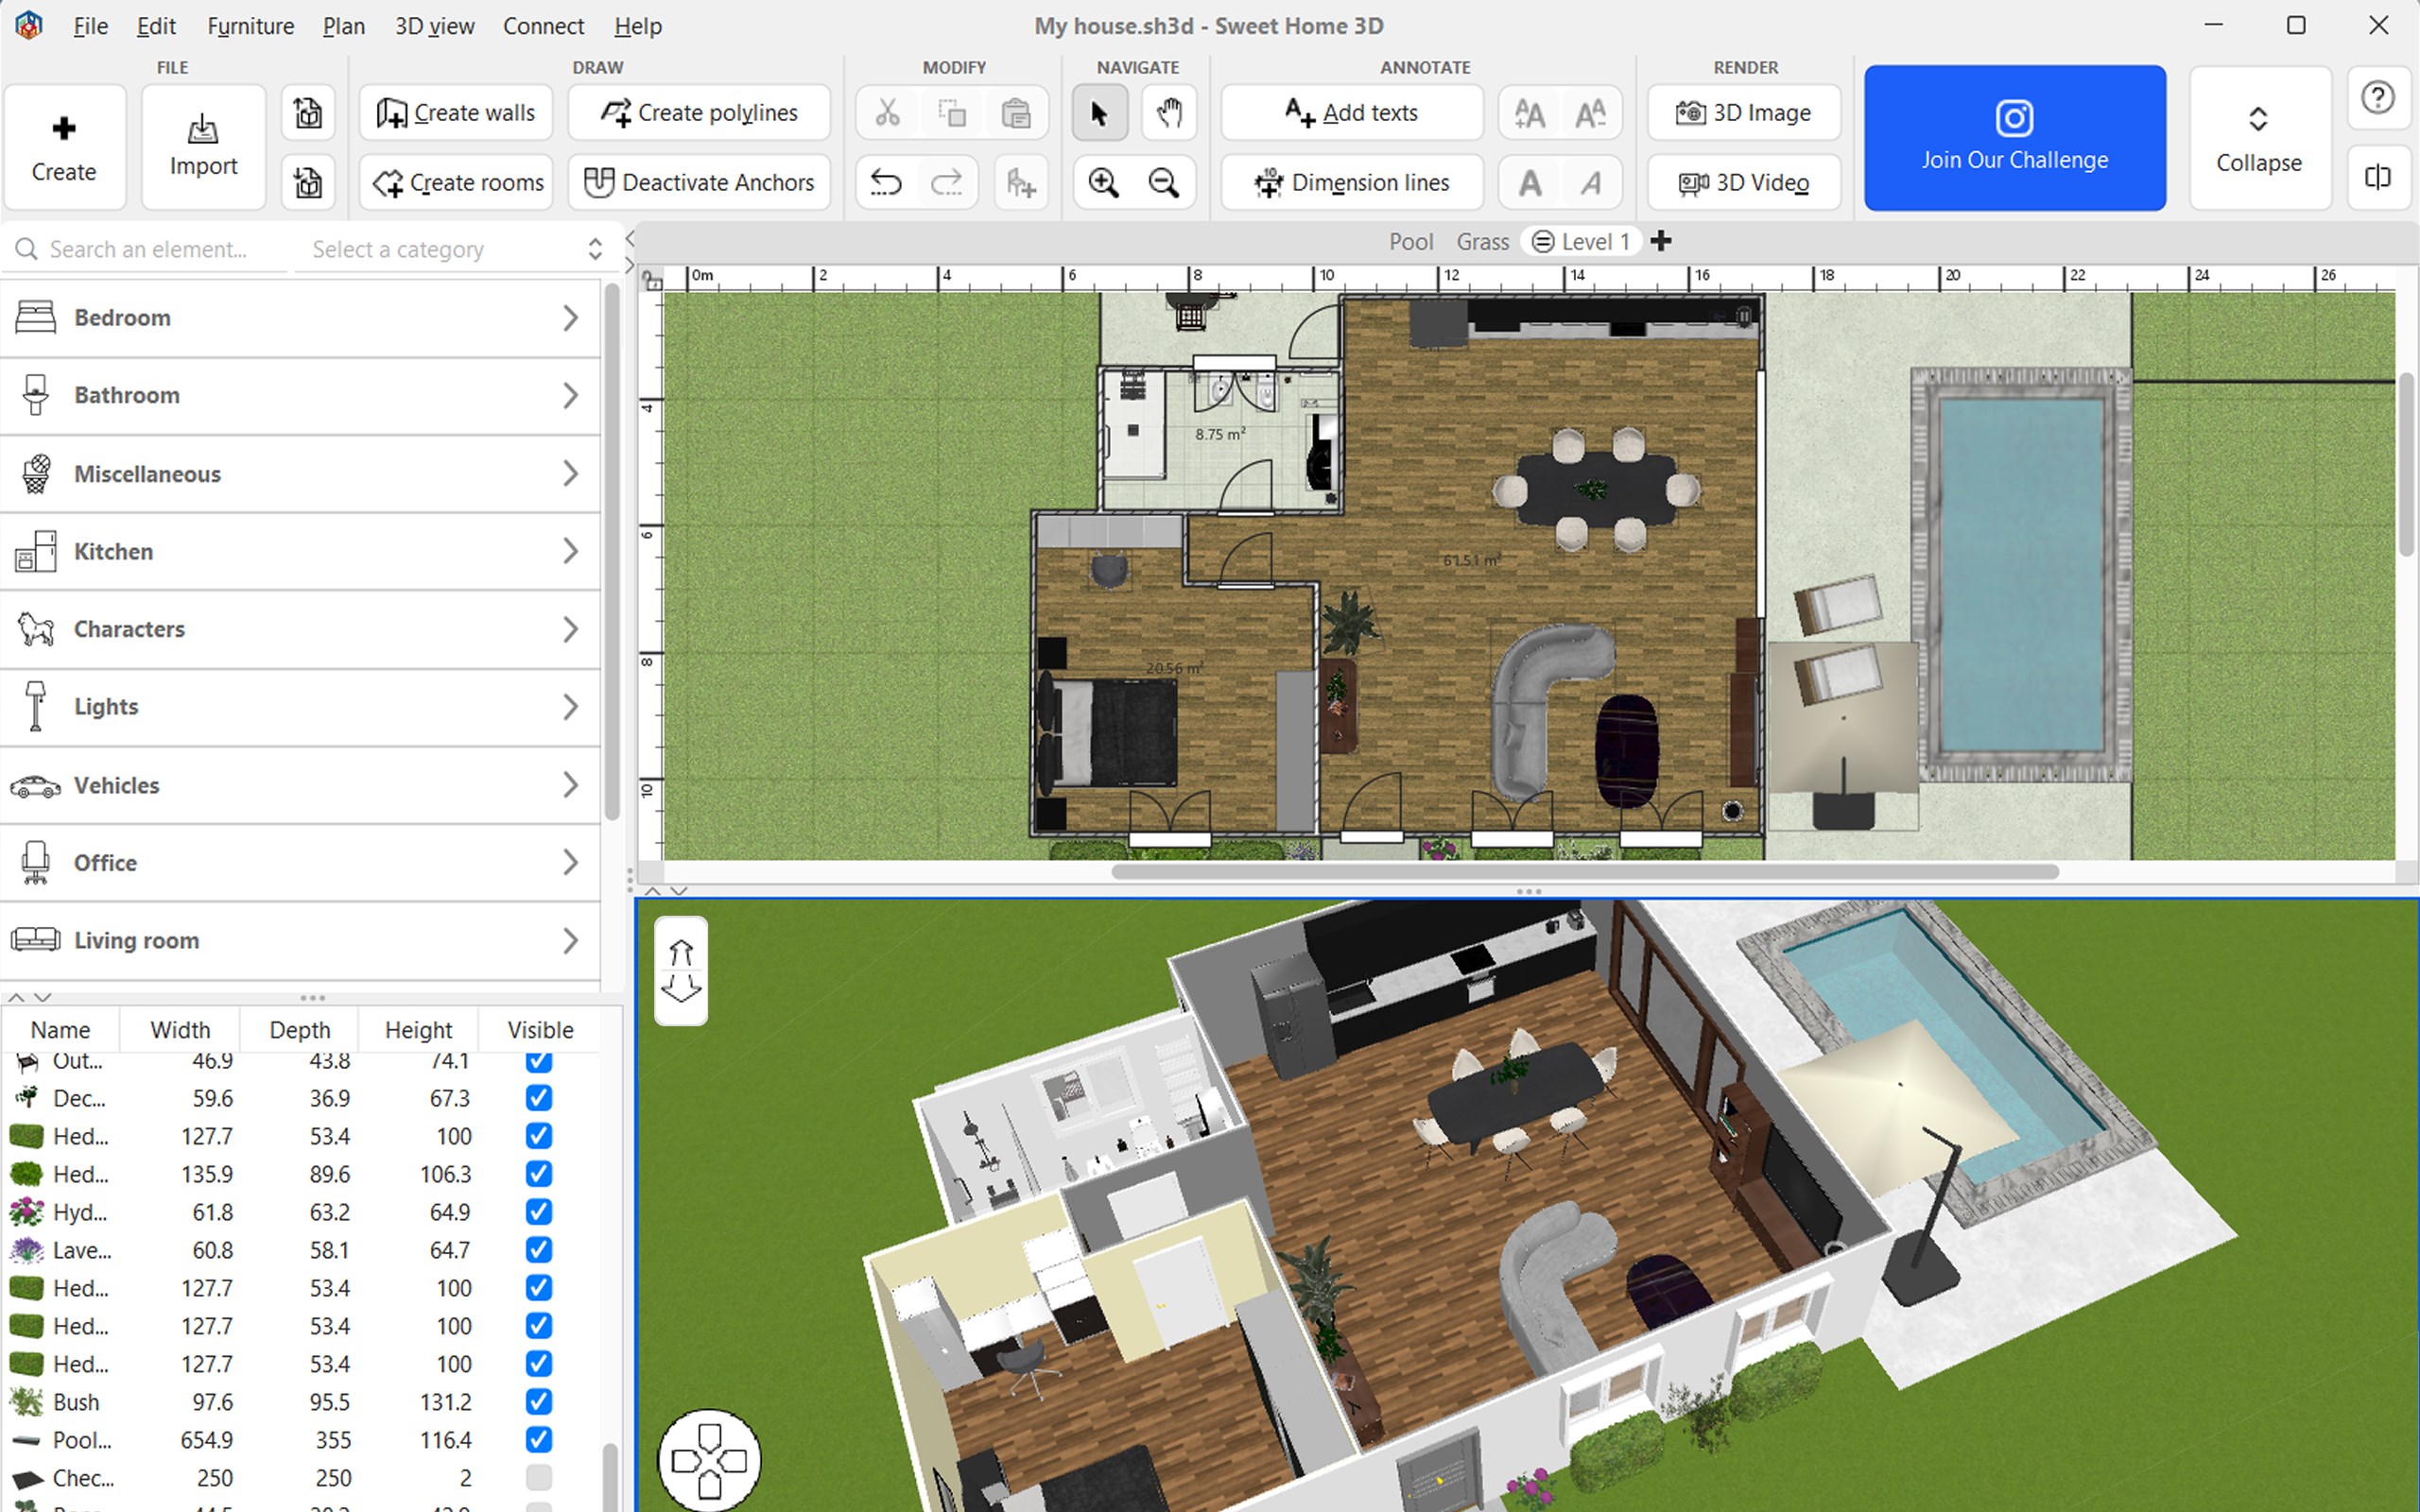Uncheck visibility for the Pool item

[539, 1440]
